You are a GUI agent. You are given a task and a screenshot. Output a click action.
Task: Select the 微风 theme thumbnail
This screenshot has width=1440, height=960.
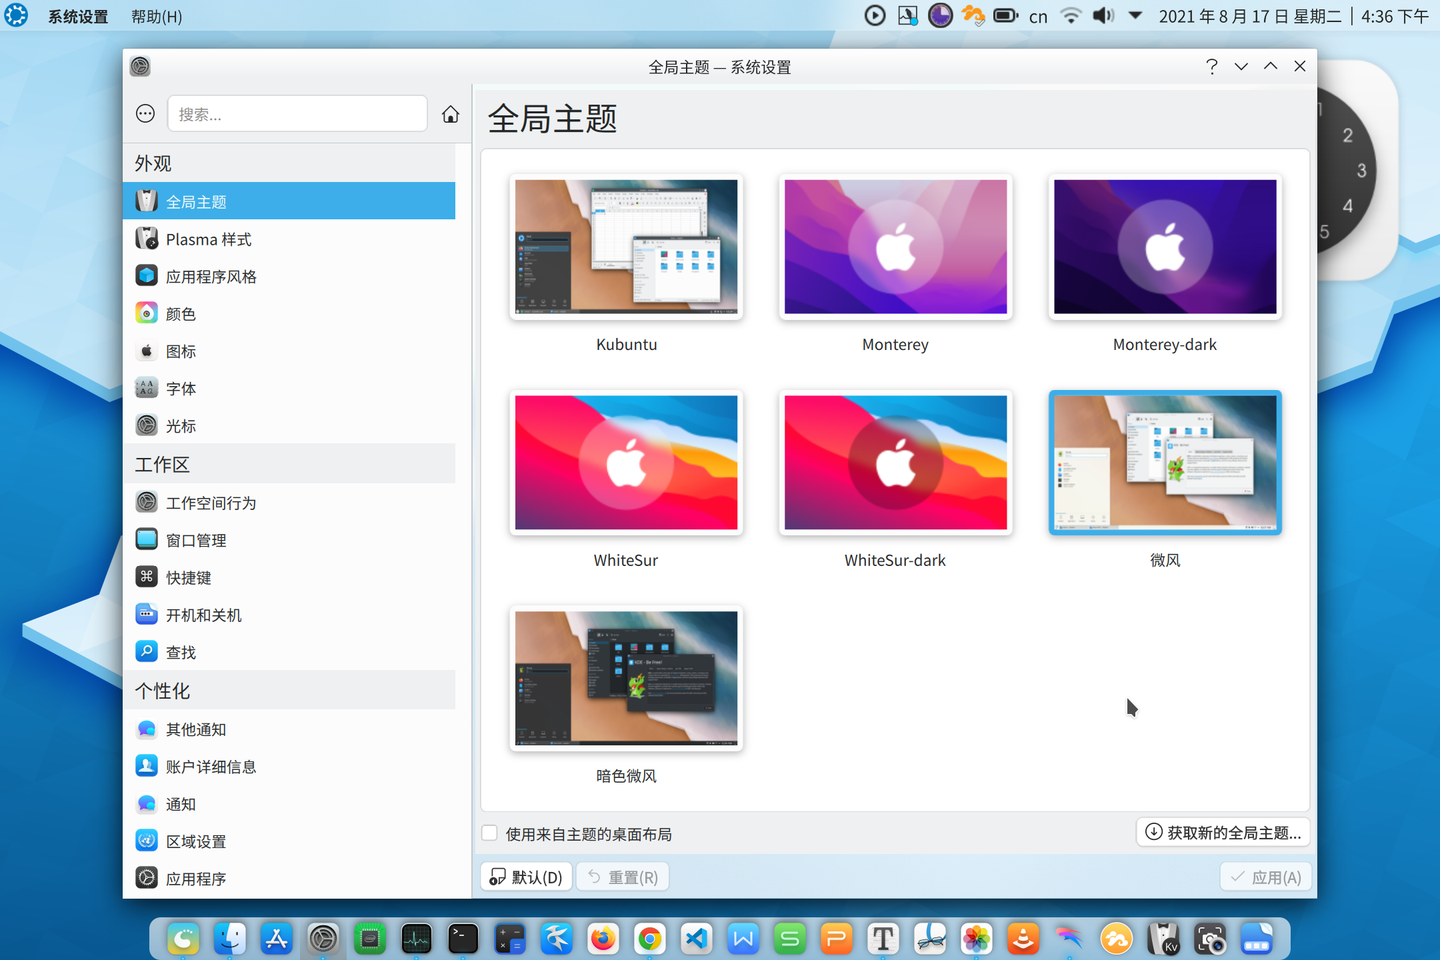pyautogui.click(x=1165, y=463)
